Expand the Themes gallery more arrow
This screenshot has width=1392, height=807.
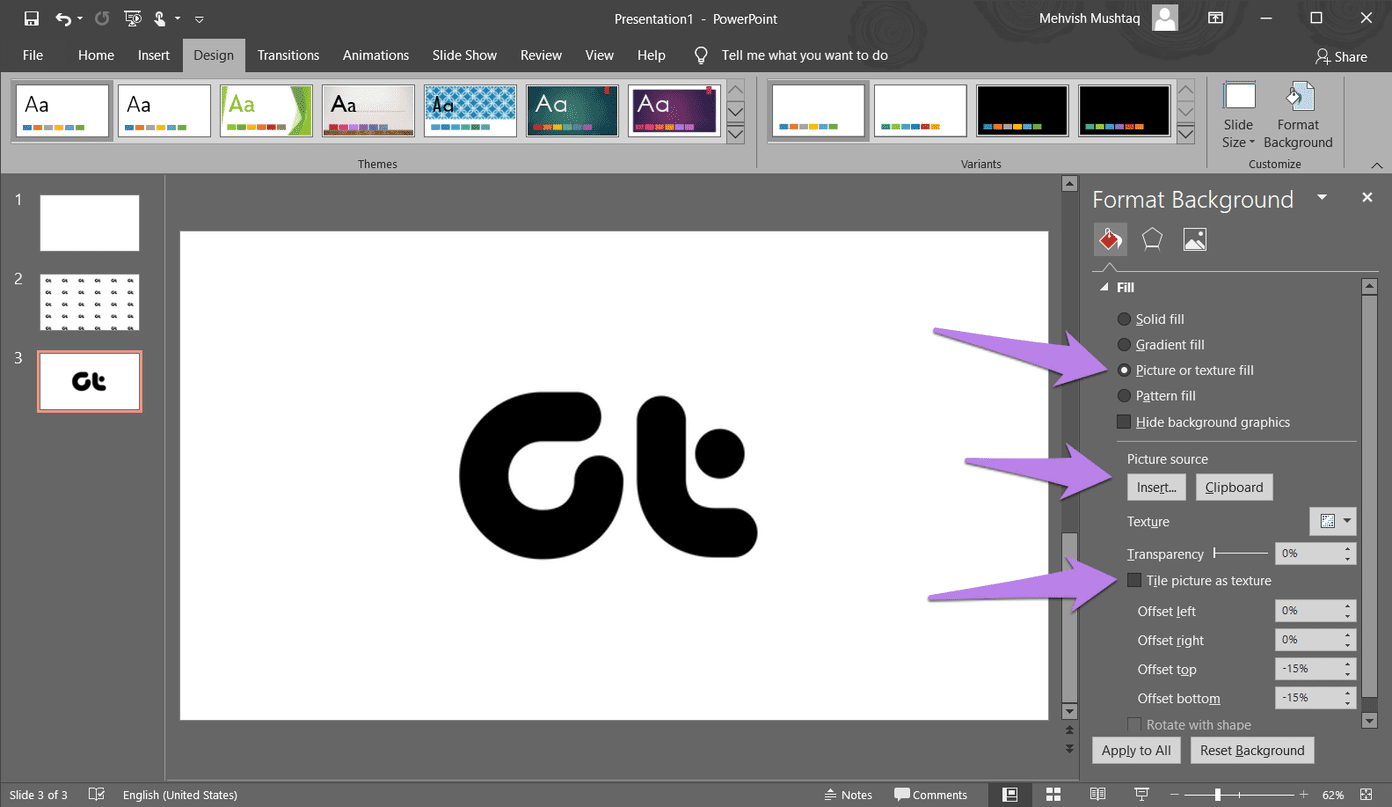(735, 133)
